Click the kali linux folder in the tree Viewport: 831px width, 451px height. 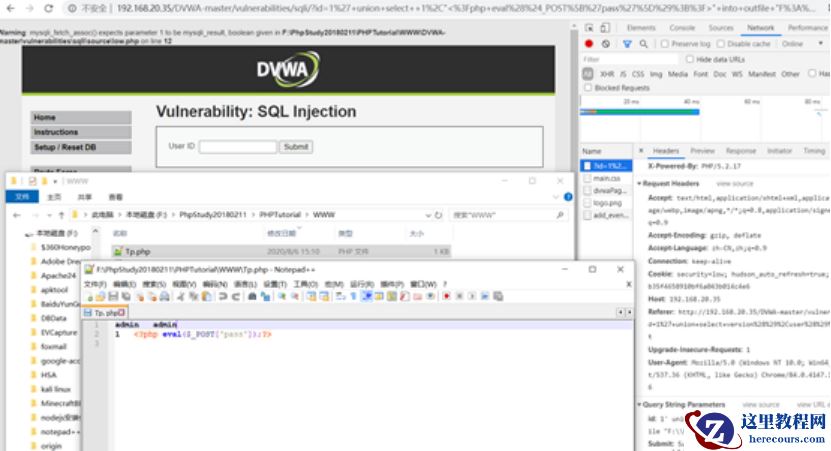click(x=56, y=389)
